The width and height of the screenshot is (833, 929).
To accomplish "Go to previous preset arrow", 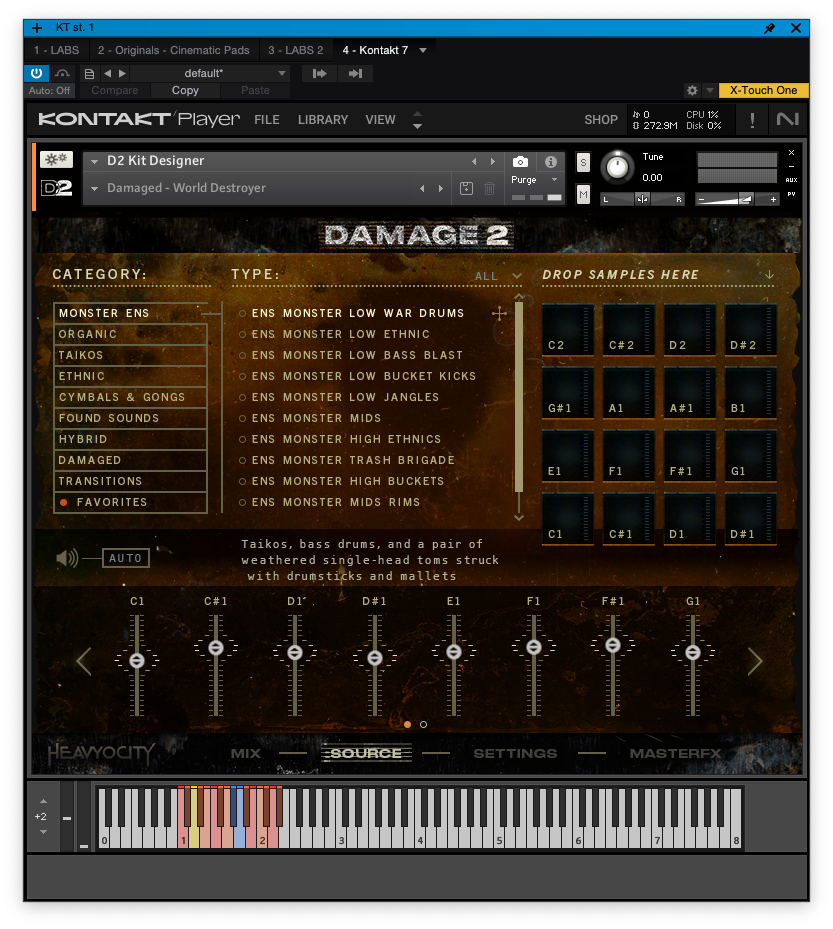I will point(108,73).
